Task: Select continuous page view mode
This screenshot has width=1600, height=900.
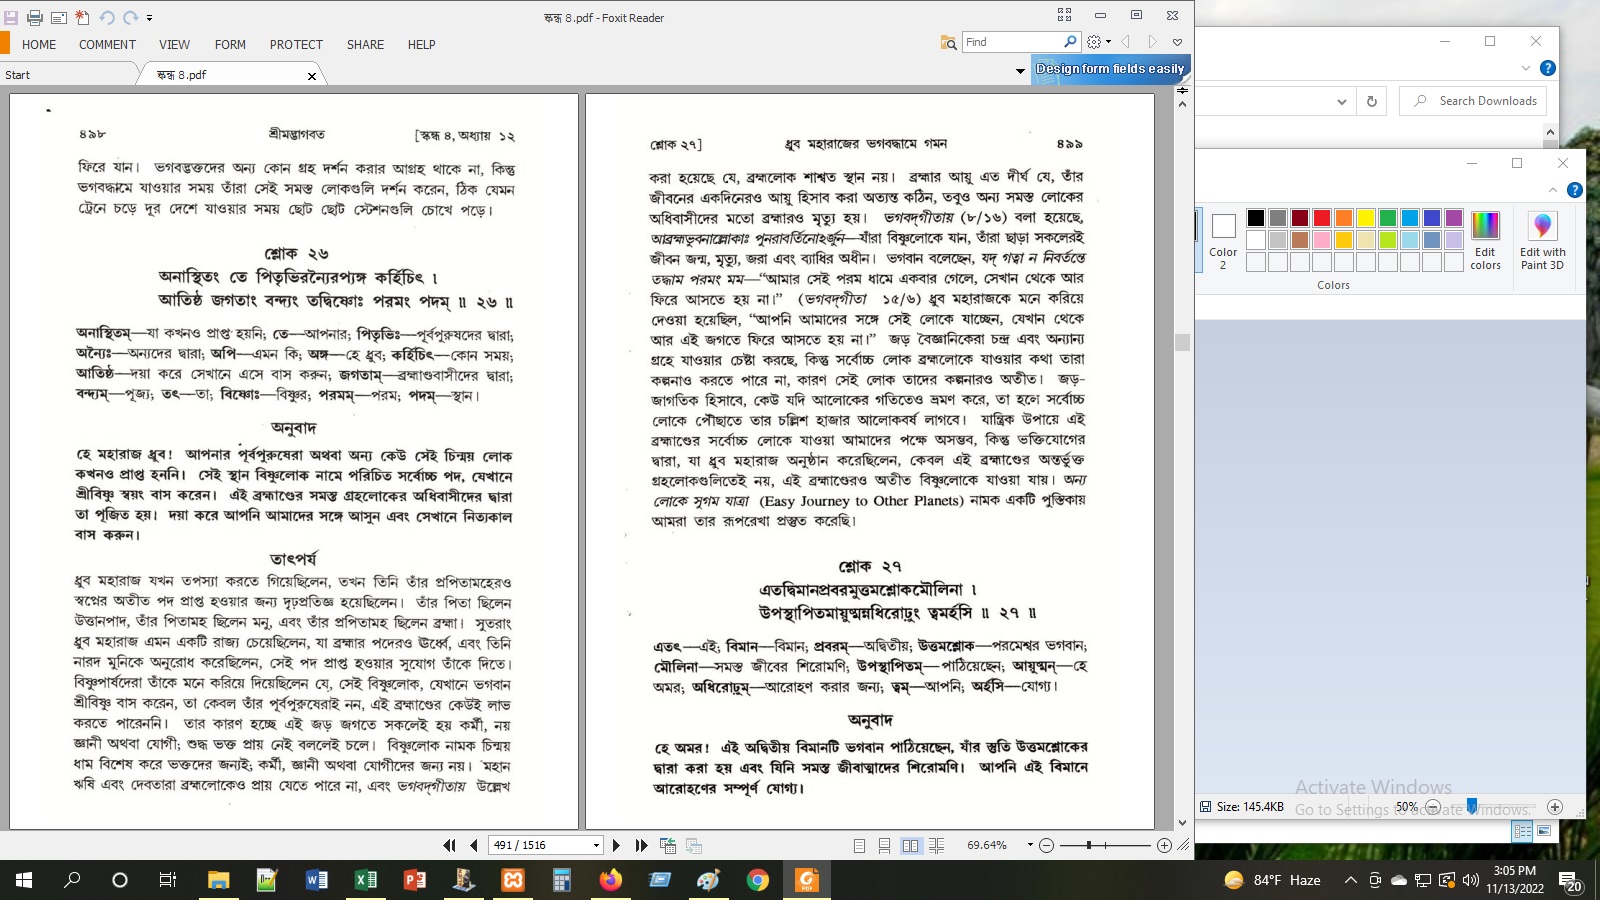Action: (884, 846)
